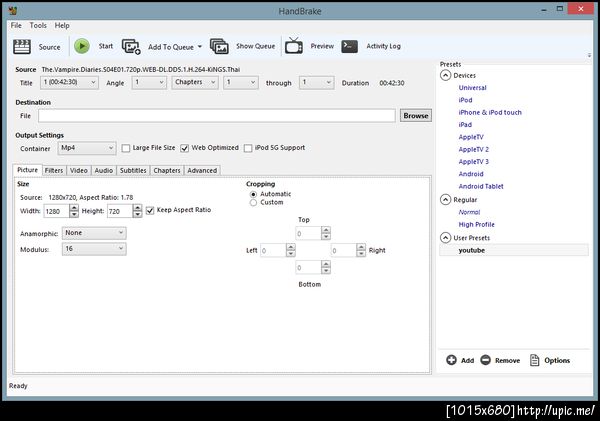Viewport: 600px width, 421px height.
Task: Switch to the Advanced tab
Action: (x=202, y=170)
